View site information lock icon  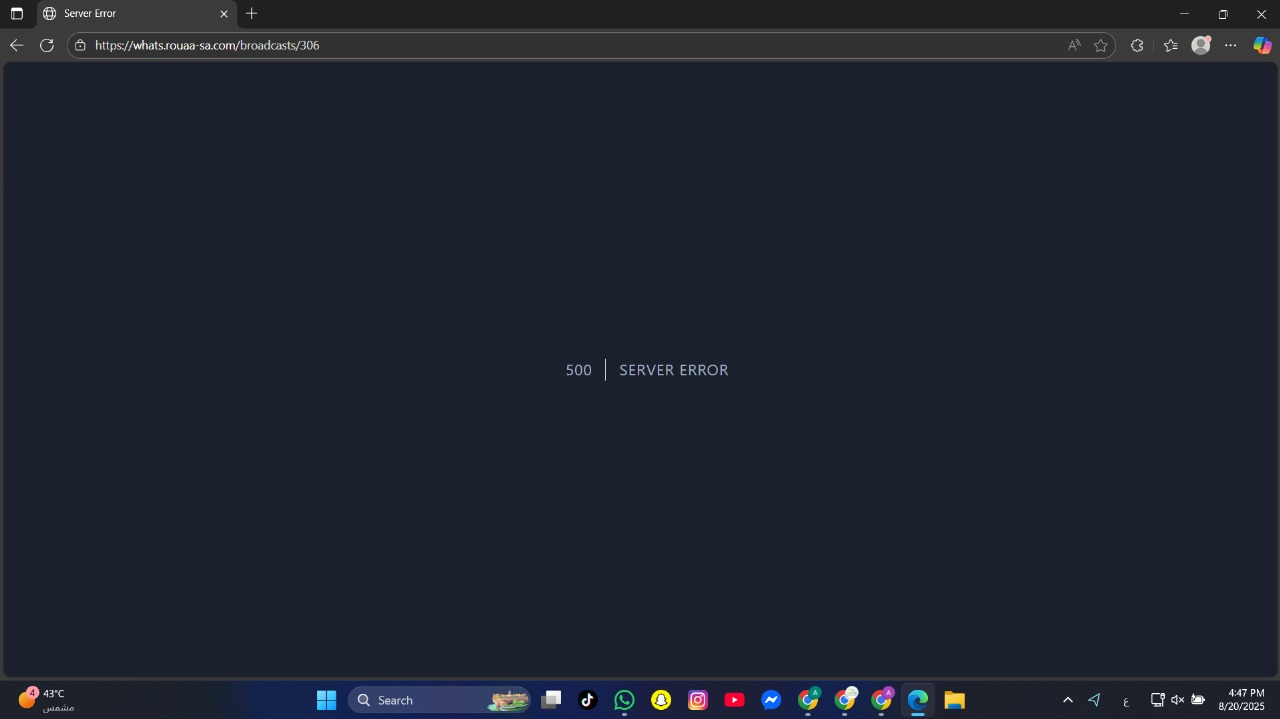click(81, 45)
